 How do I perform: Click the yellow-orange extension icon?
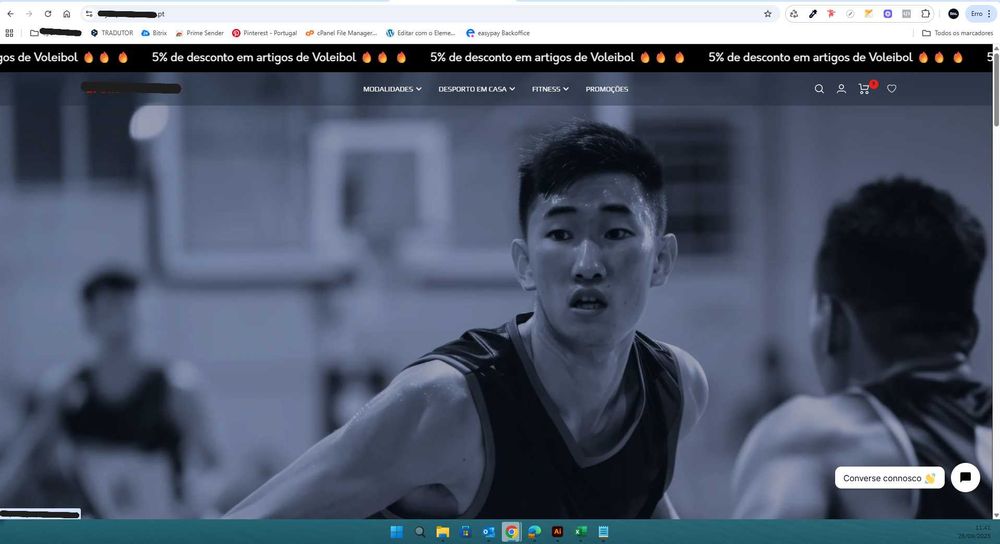869,13
